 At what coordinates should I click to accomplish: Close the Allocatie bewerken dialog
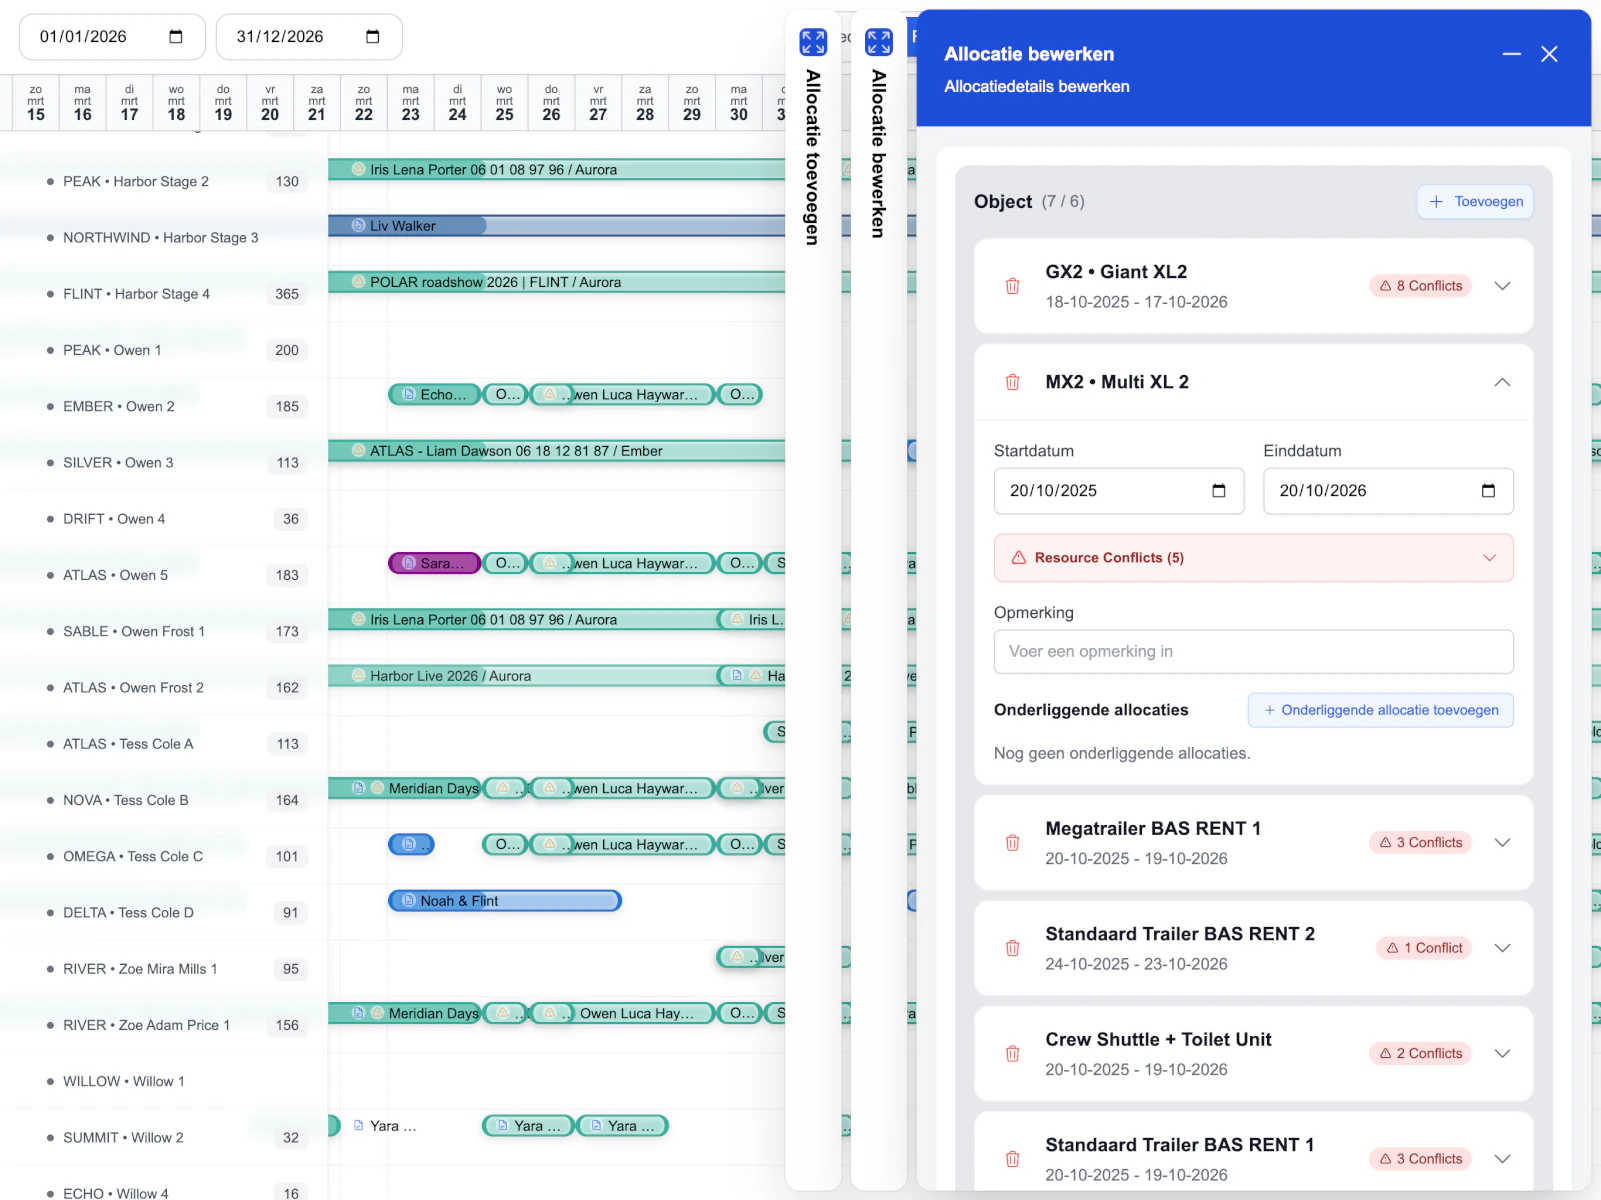tap(1549, 54)
